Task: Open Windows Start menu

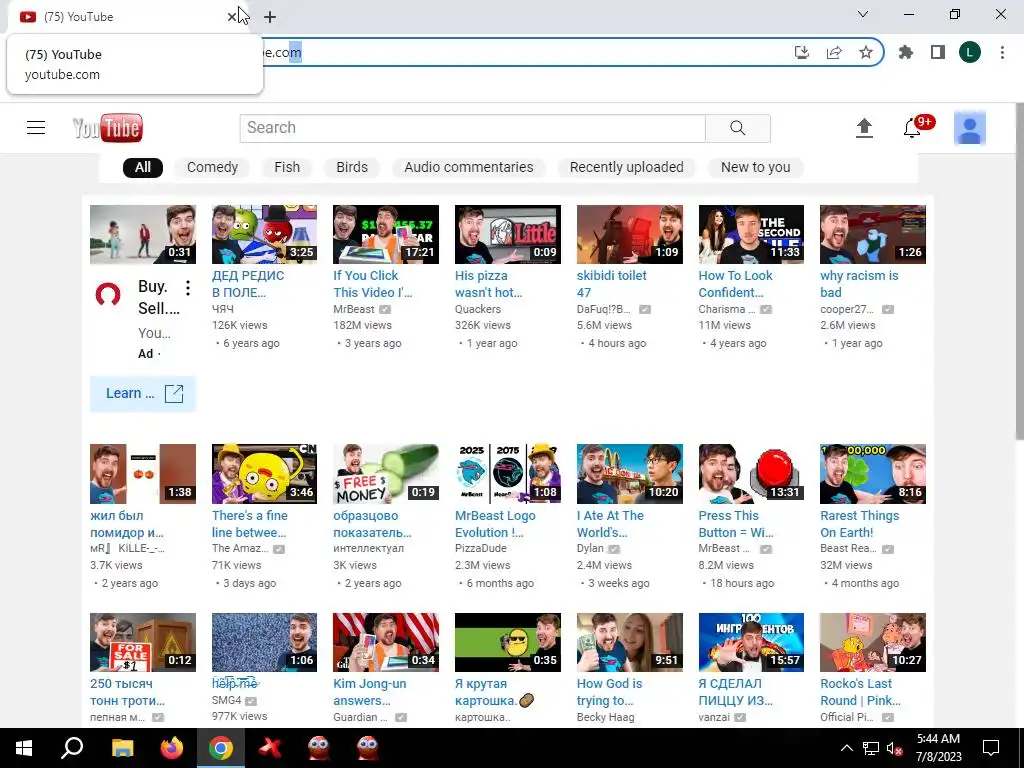Action: (x=24, y=748)
